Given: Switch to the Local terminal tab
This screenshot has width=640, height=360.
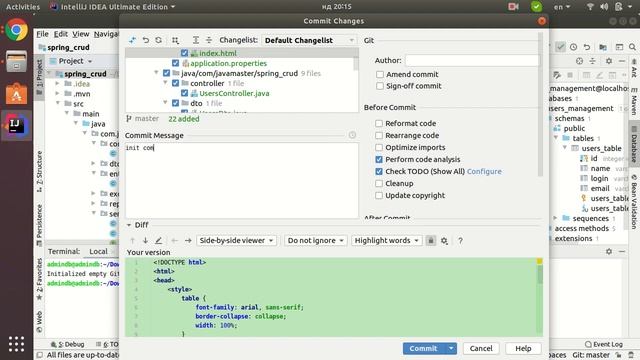Looking at the screenshot, I should (x=98, y=251).
